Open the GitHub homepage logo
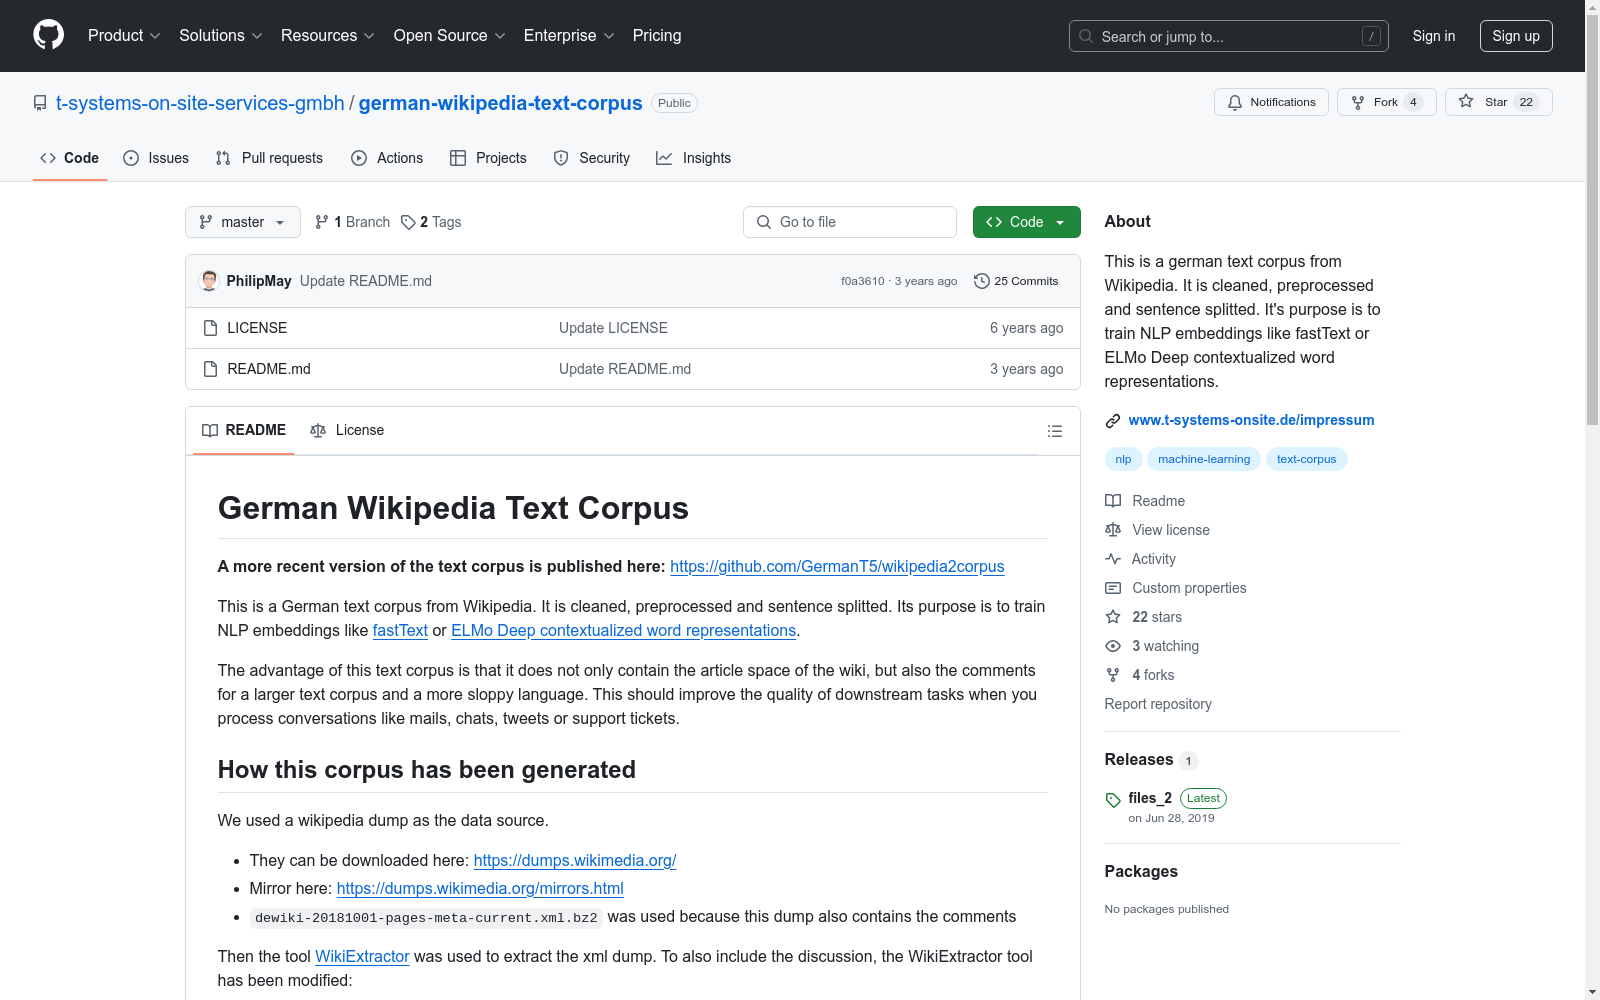Image resolution: width=1600 pixels, height=1000 pixels. (x=48, y=35)
